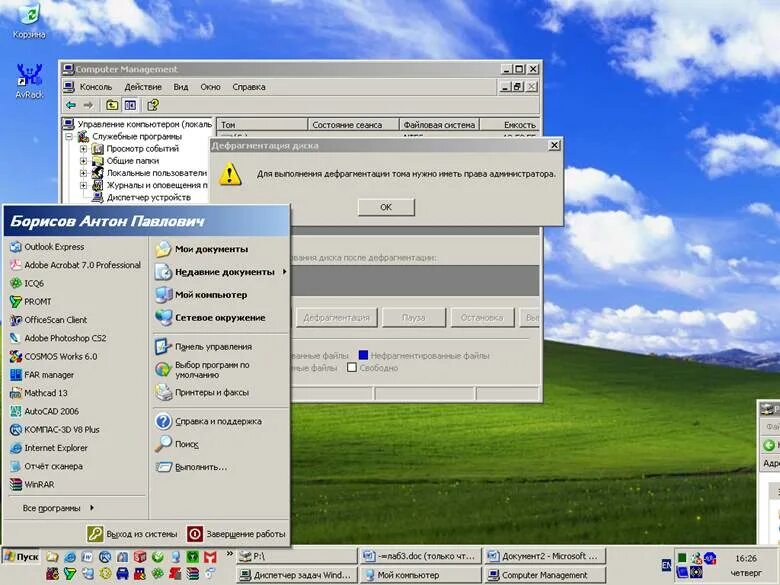Open Сетевое окружение
Image resolution: width=780 pixels, height=585 pixels.
pos(210,318)
